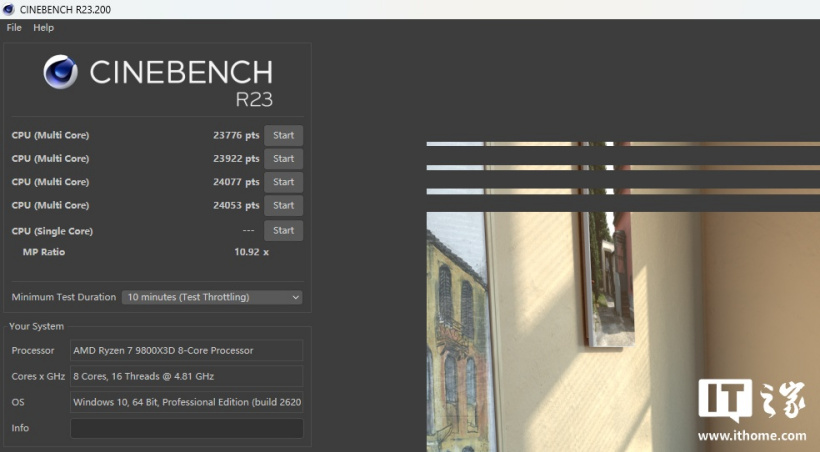The image size is (820, 452).
Task: Click the Minimum Test Duration label
Action: [64, 297]
